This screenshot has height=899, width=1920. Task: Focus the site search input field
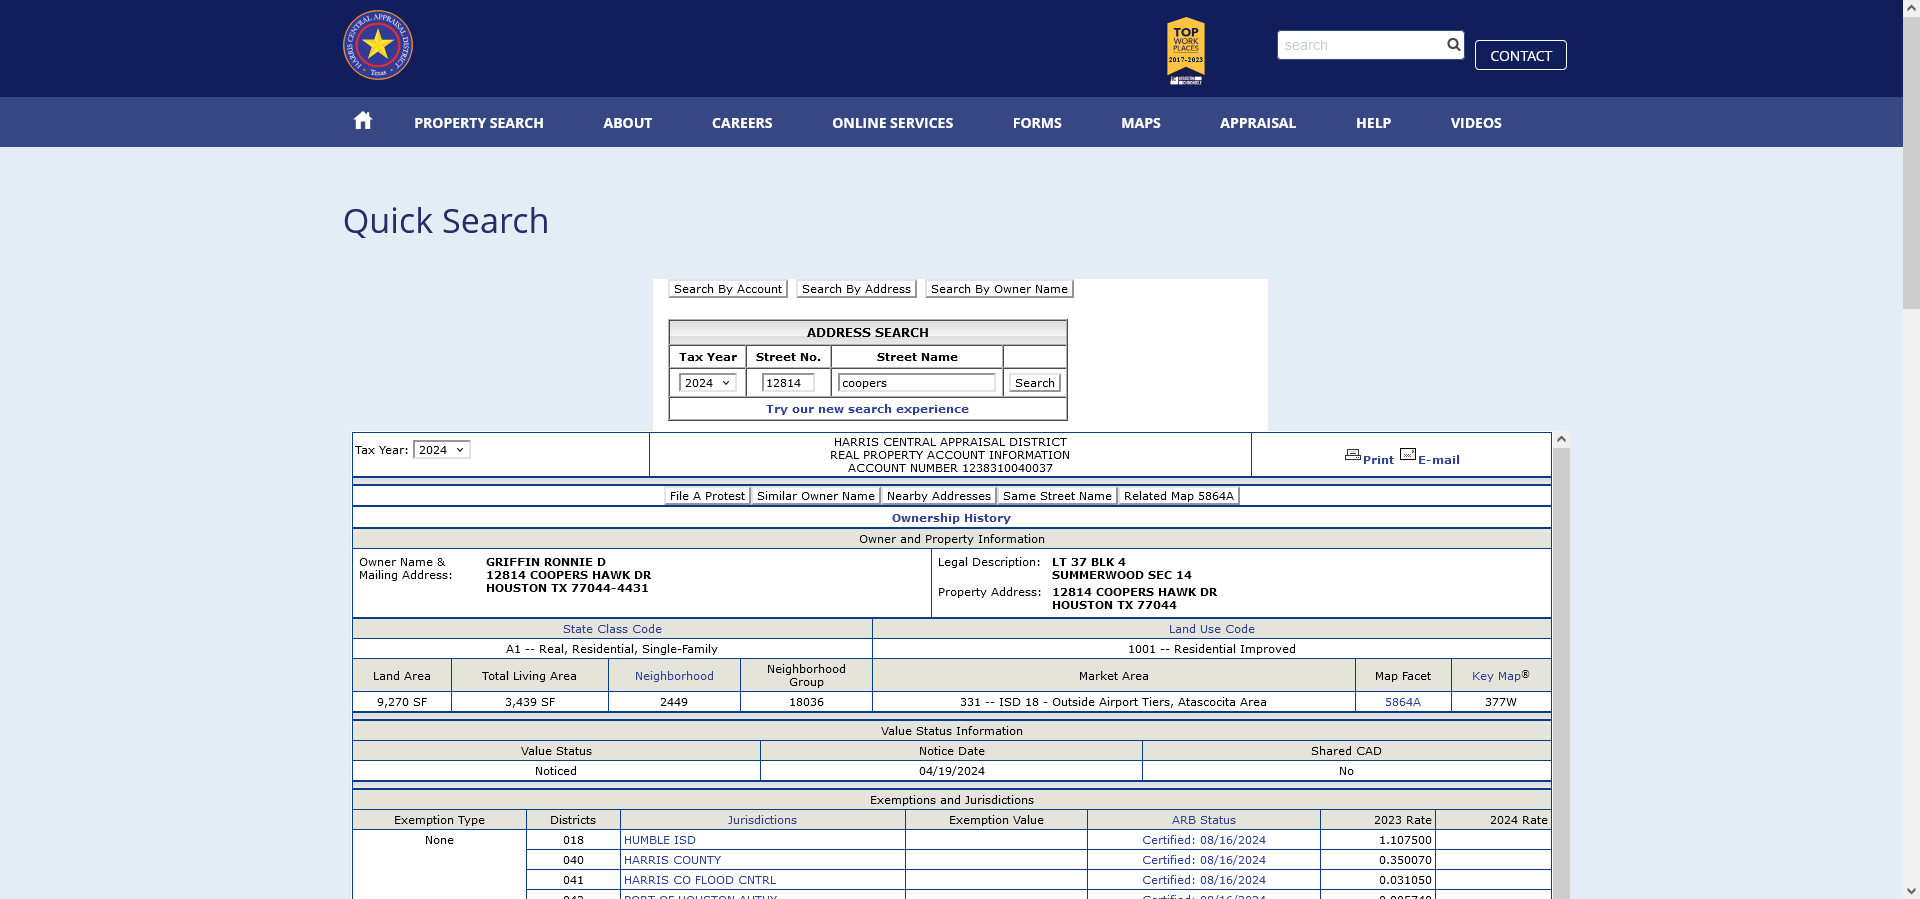[x=1362, y=45]
